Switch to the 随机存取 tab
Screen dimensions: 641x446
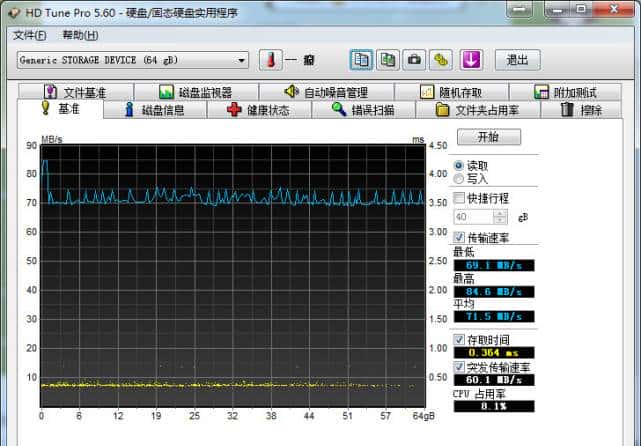[x=452, y=92]
